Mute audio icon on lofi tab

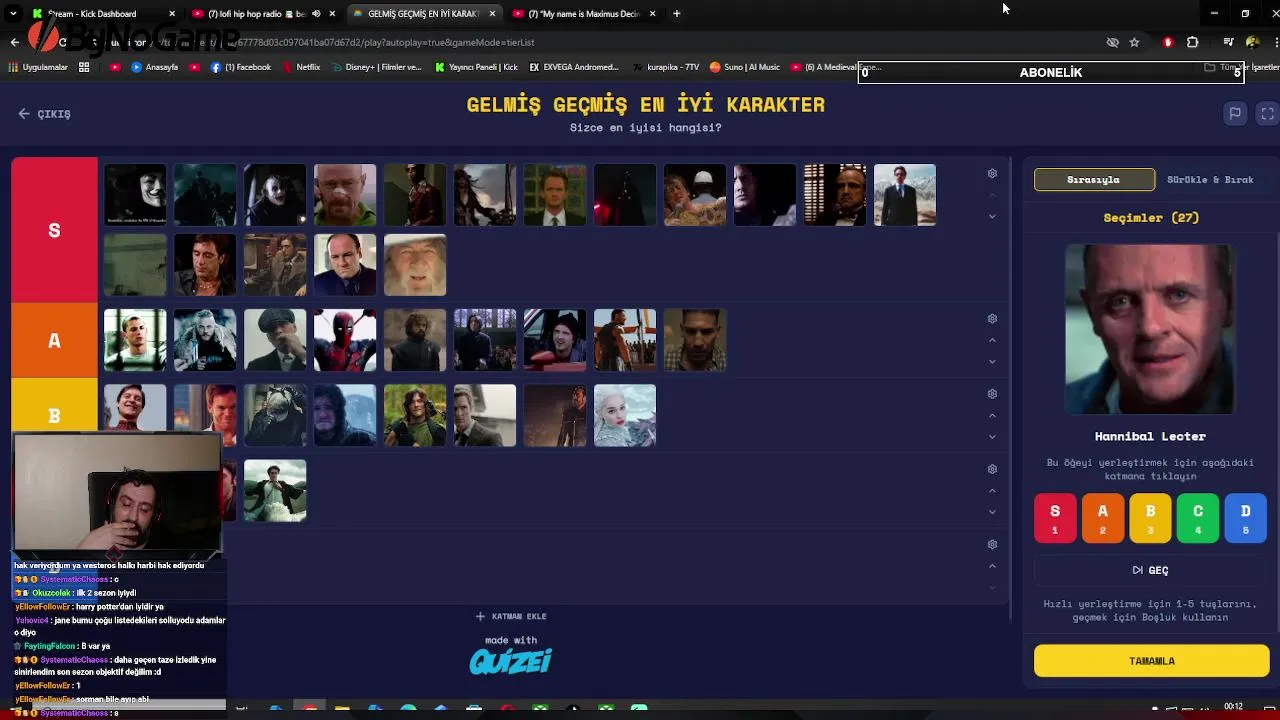[x=316, y=14]
